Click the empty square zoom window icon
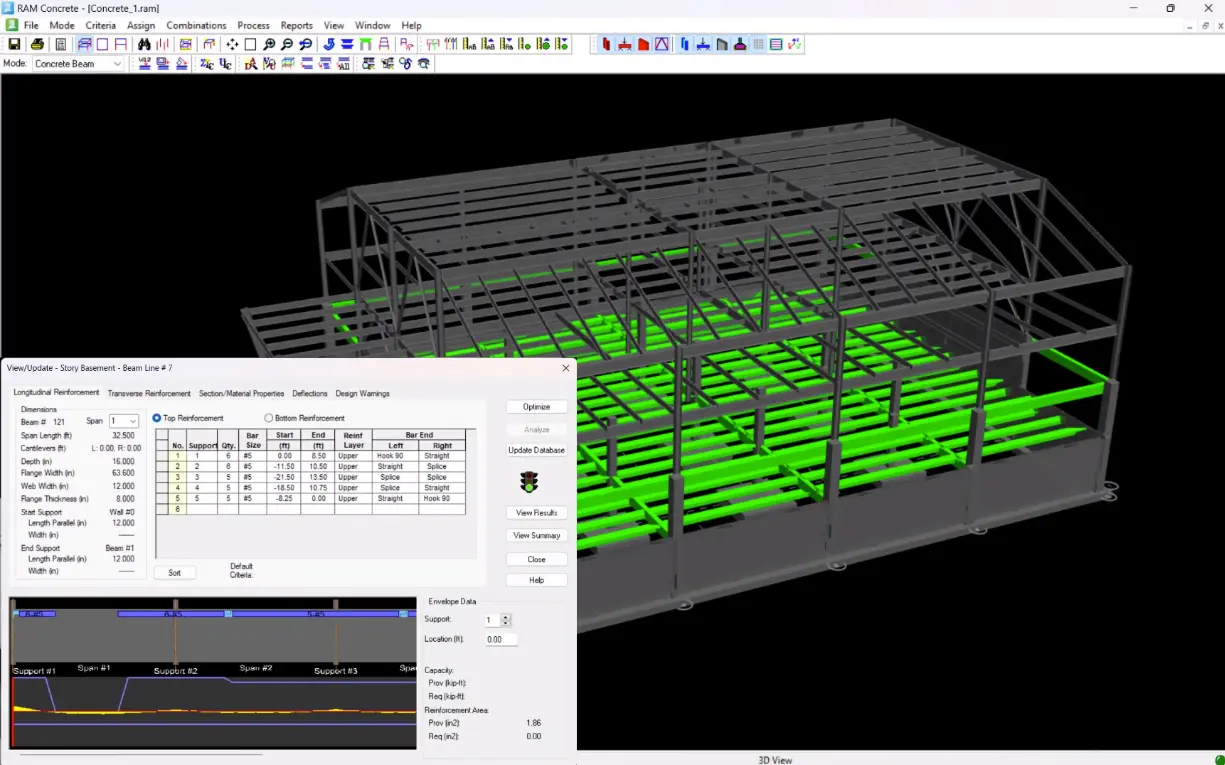1225x765 pixels. point(250,44)
